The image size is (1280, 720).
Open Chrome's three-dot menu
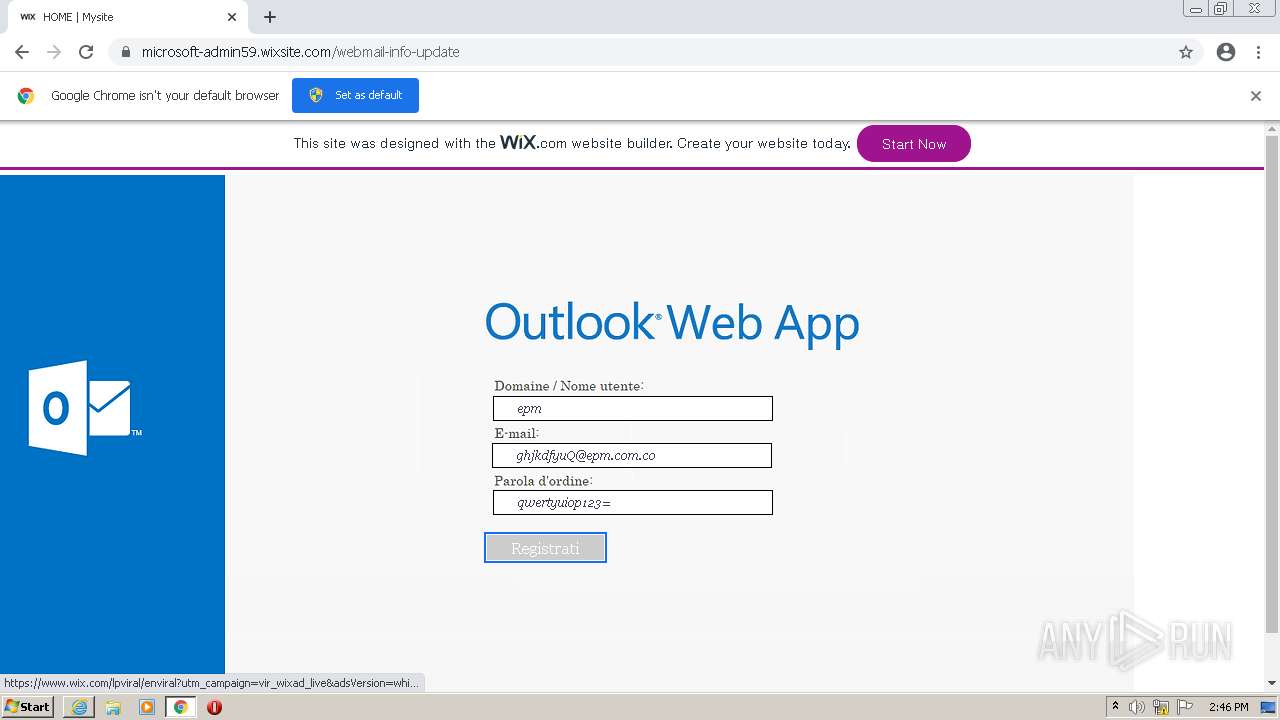click(x=1259, y=52)
